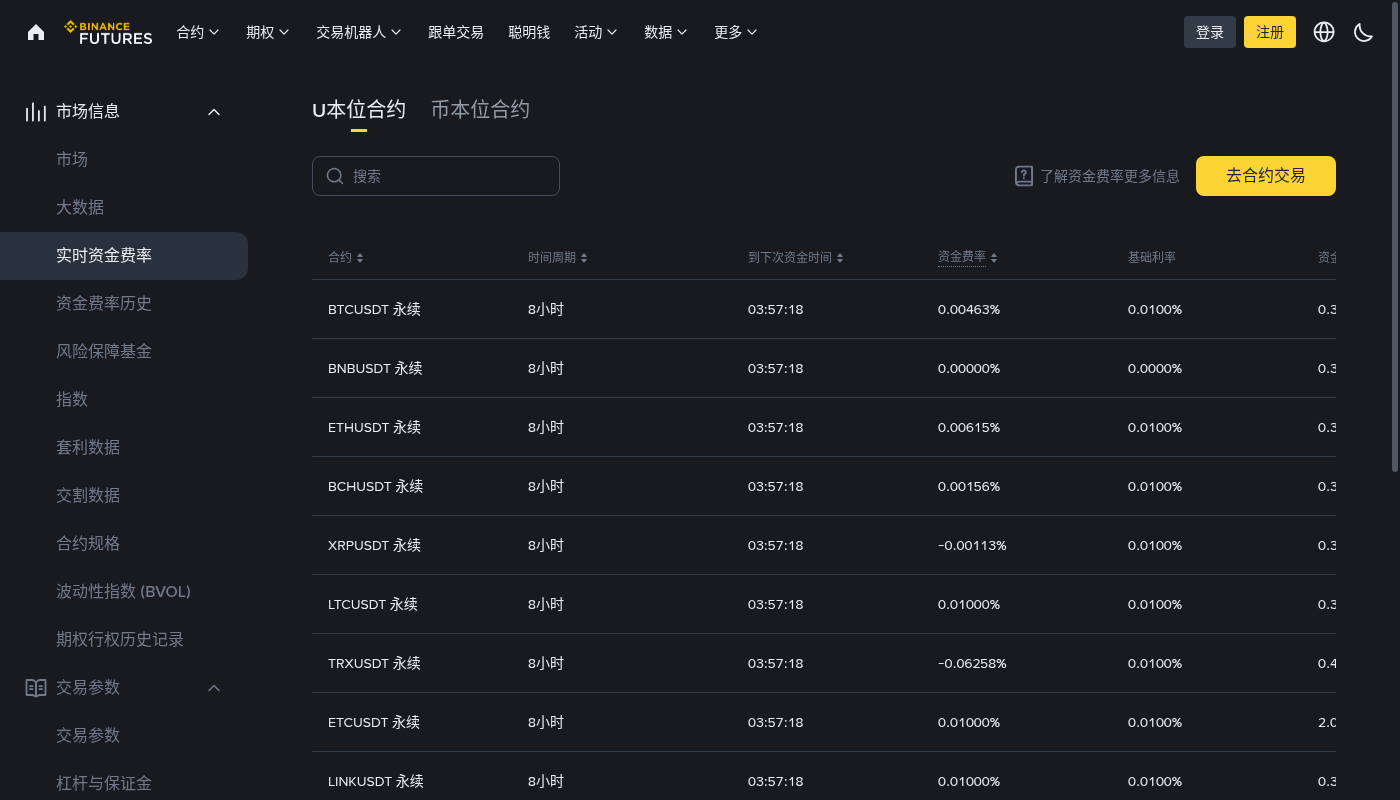Open 资金费率历史 in the sidebar
The height and width of the screenshot is (800, 1400).
tap(104, 304)
